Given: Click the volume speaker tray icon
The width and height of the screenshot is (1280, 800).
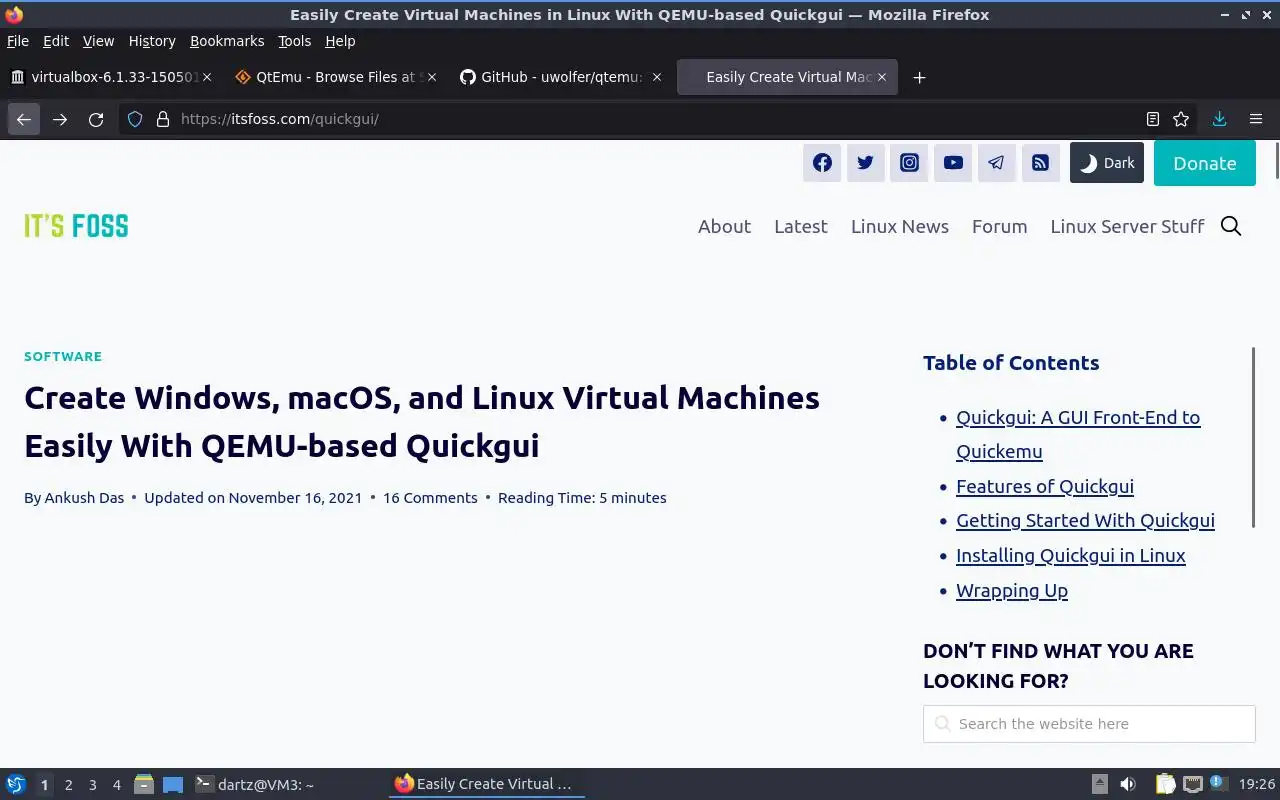Looking at the screenshot, I should pos(1128,784).
